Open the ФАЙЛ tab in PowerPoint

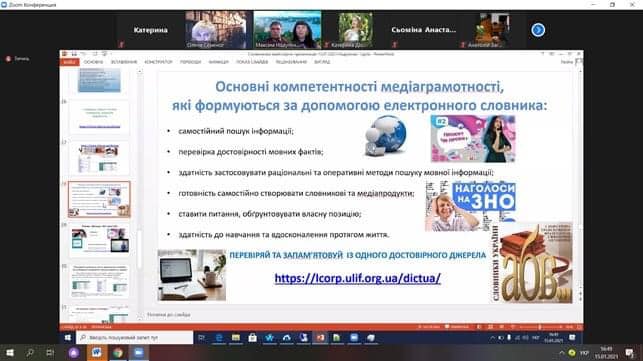[69, 62]
